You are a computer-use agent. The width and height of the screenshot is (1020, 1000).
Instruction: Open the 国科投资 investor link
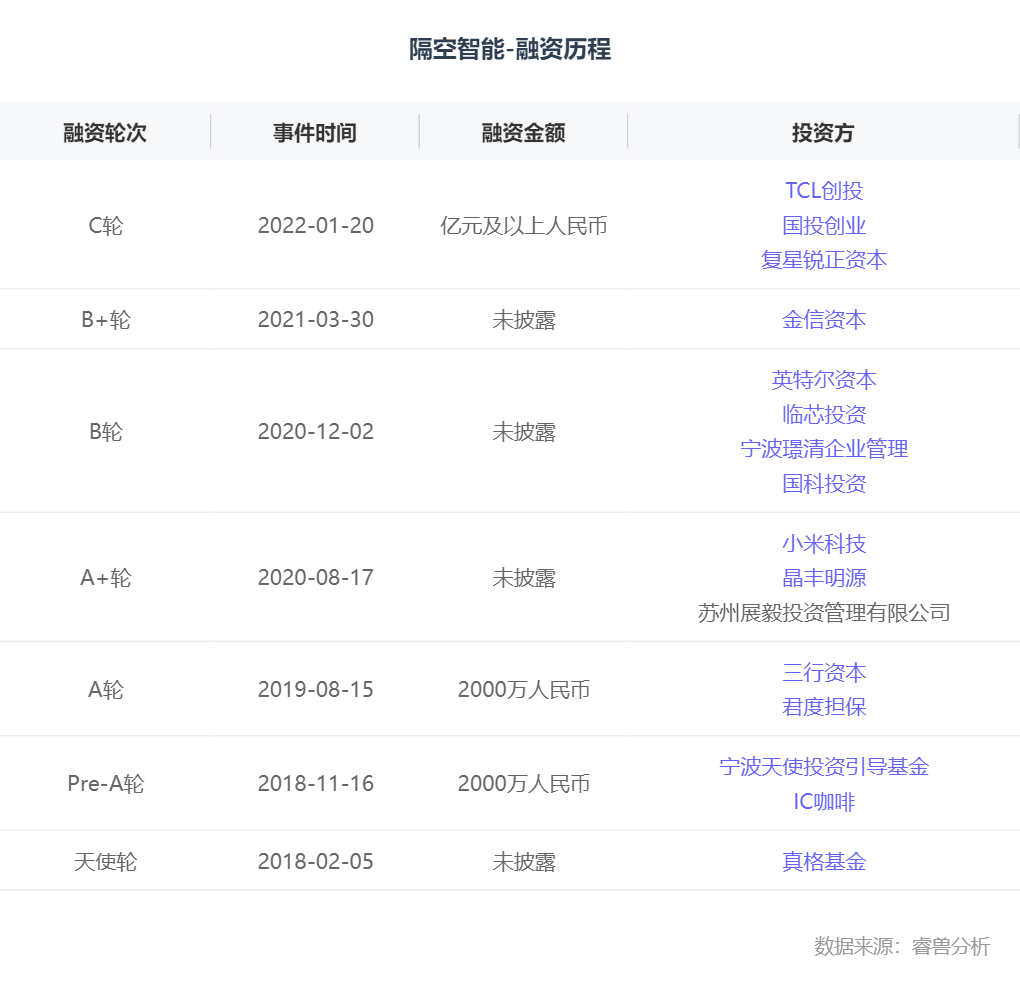(824, 483)
